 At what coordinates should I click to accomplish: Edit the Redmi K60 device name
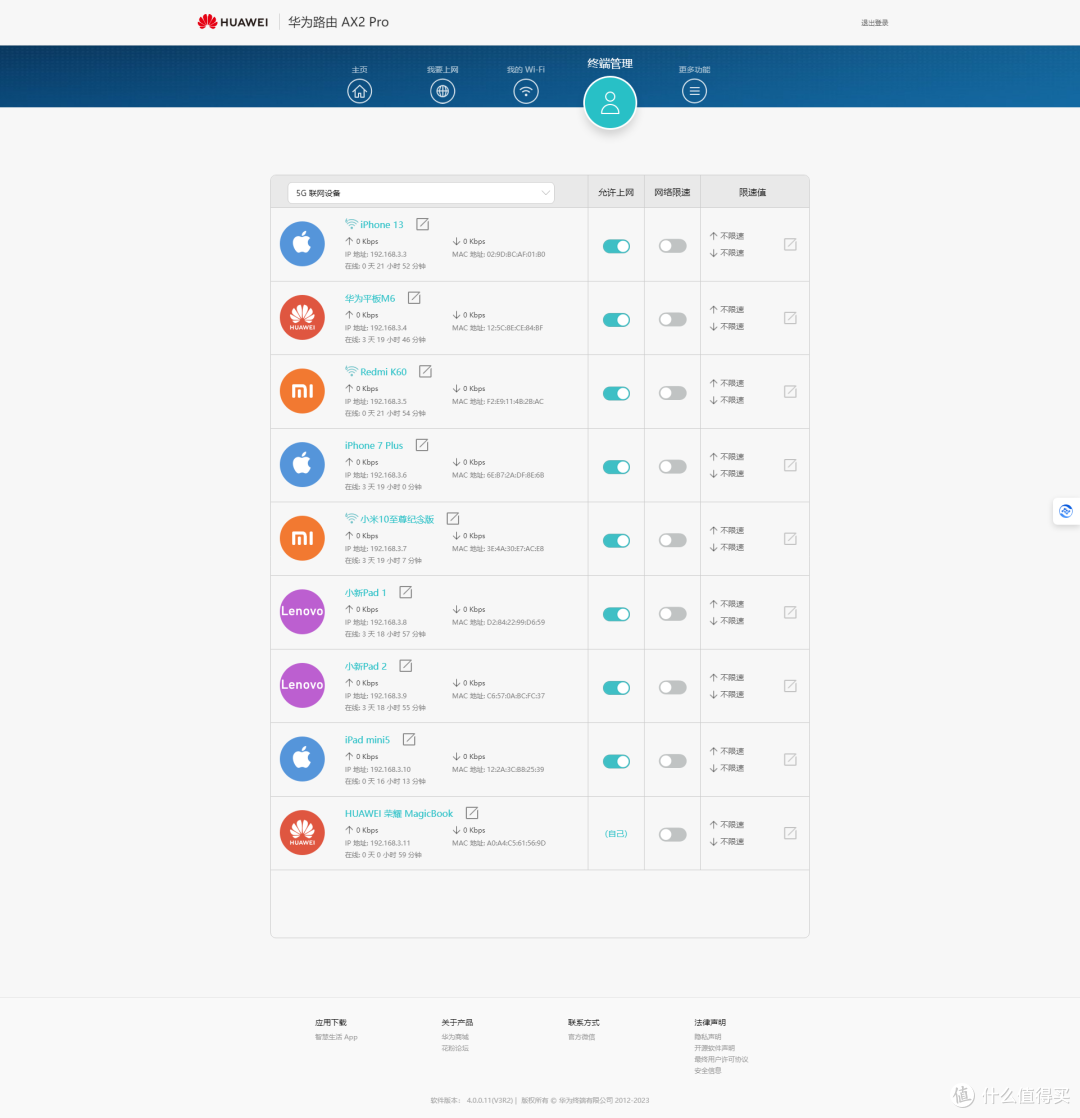click(x=426, y=371)
